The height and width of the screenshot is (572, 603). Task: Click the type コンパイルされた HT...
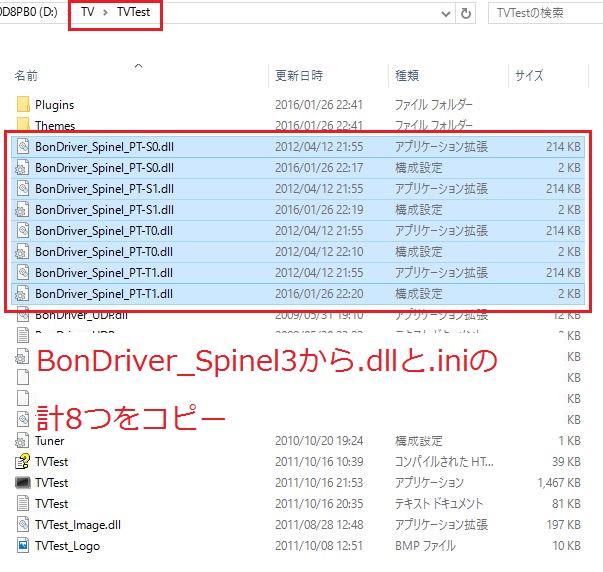(444, 461)
